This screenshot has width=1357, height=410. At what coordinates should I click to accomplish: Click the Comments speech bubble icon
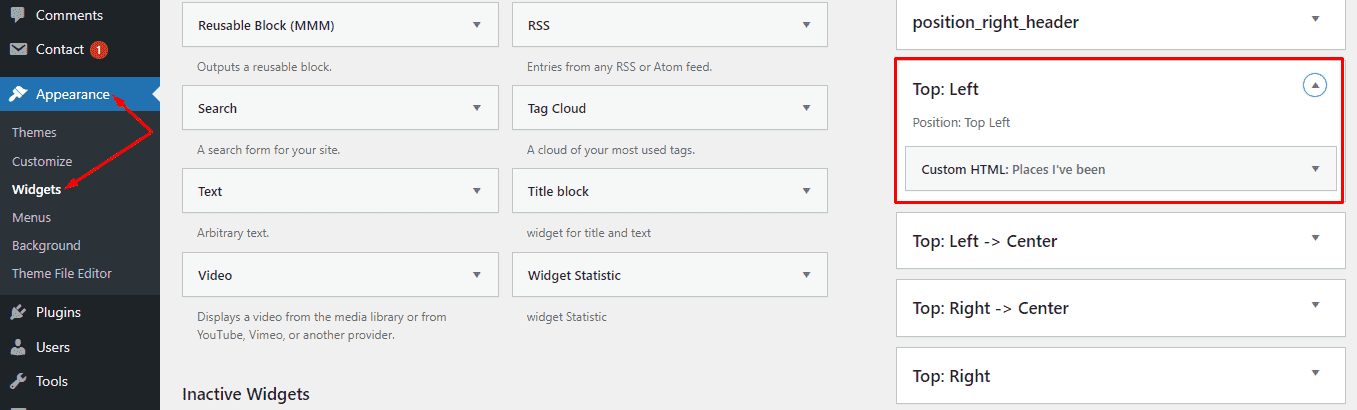[x=18, y=15]
